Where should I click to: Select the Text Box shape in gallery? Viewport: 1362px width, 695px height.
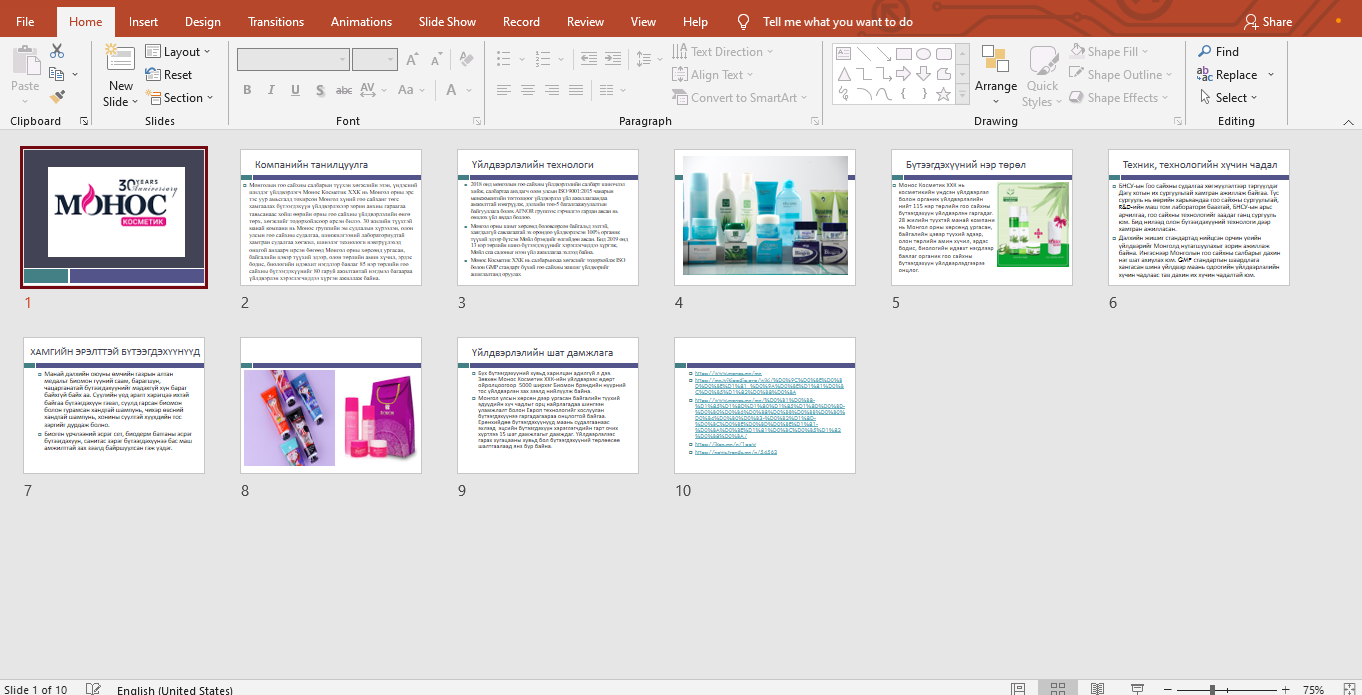[x=844, y=53]
